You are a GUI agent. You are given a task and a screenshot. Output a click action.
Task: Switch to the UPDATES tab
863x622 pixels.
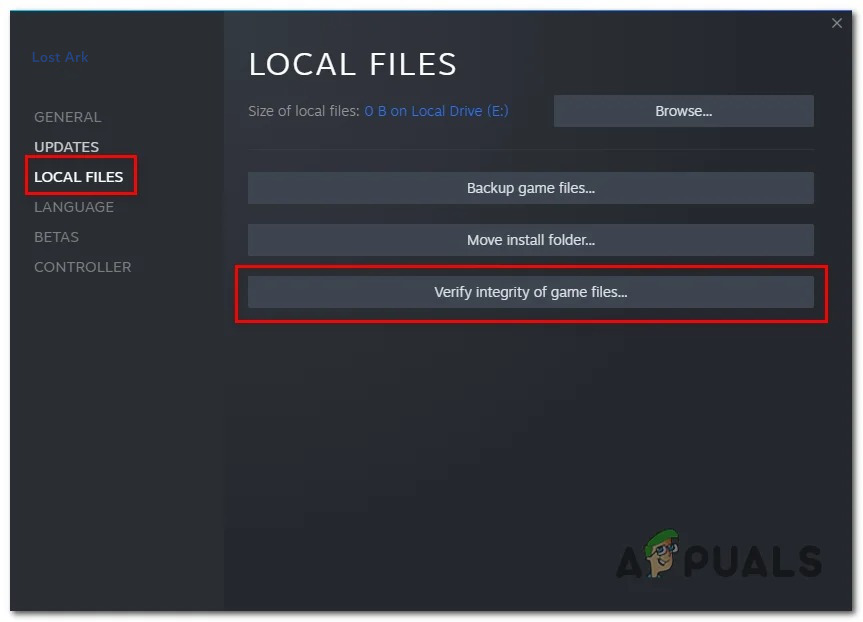point(67,147)
